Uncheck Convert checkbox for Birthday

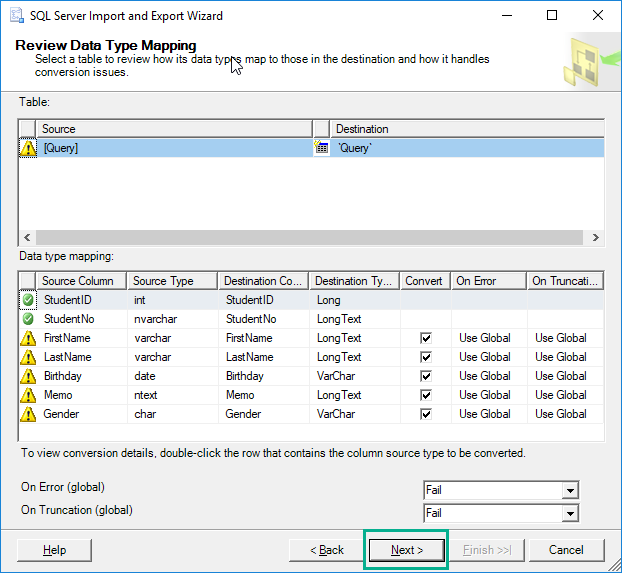[x=425, y=376]
